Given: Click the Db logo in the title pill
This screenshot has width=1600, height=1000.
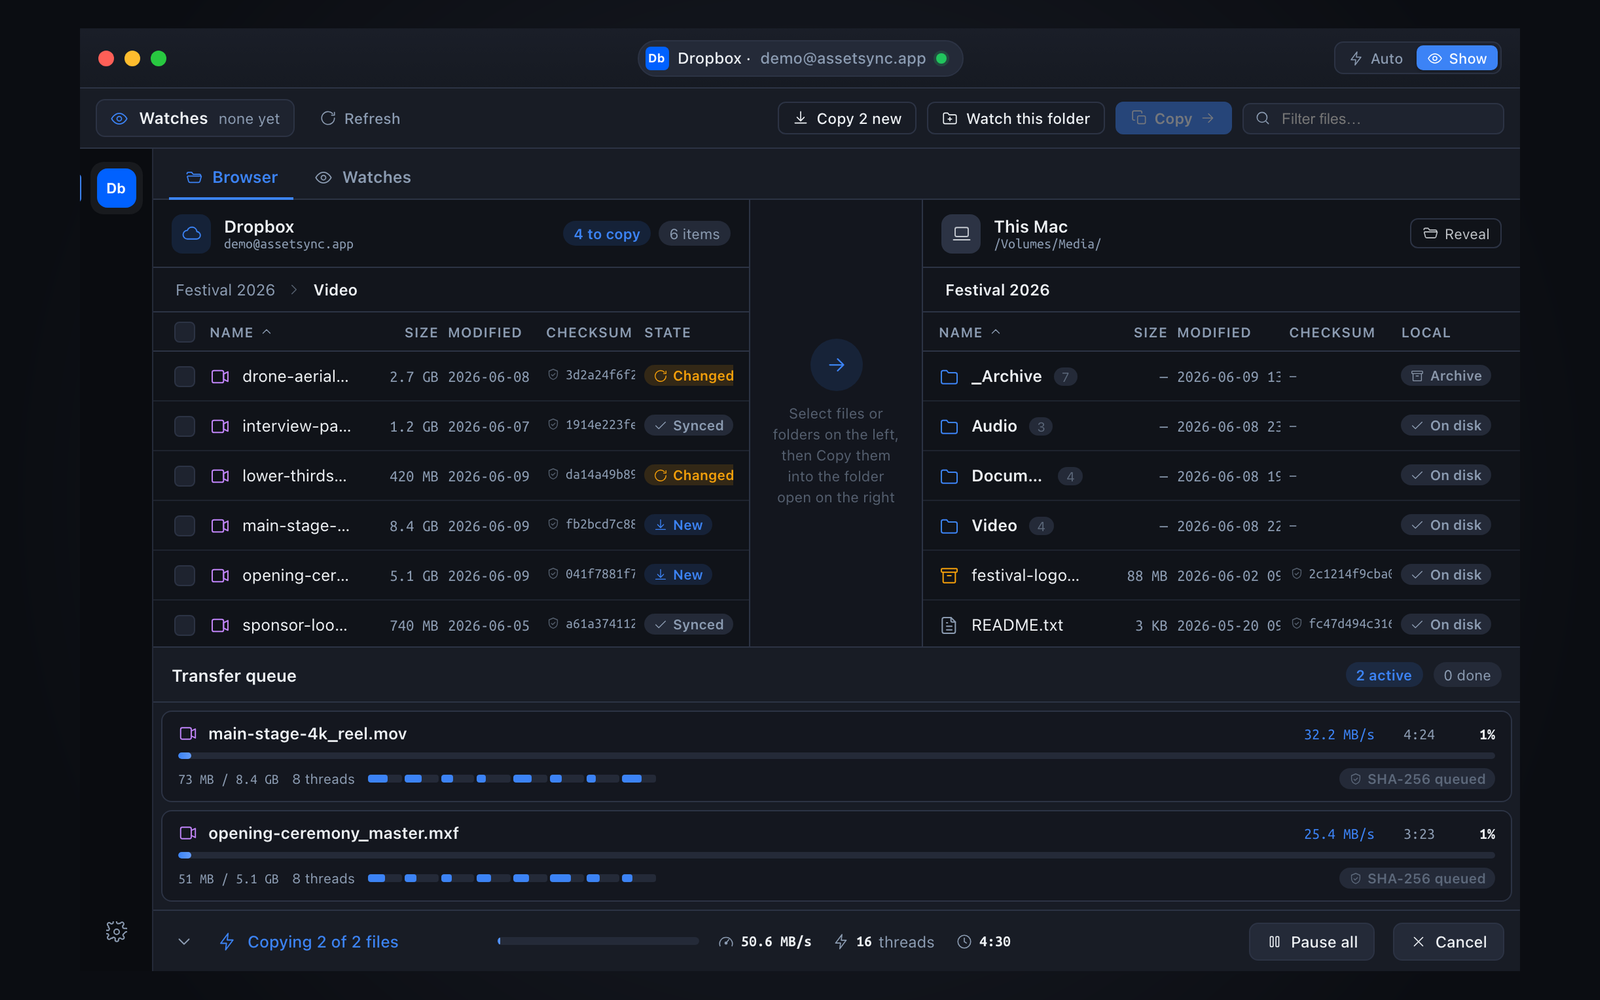Looking at the screenshot, I should coord(657,58).
